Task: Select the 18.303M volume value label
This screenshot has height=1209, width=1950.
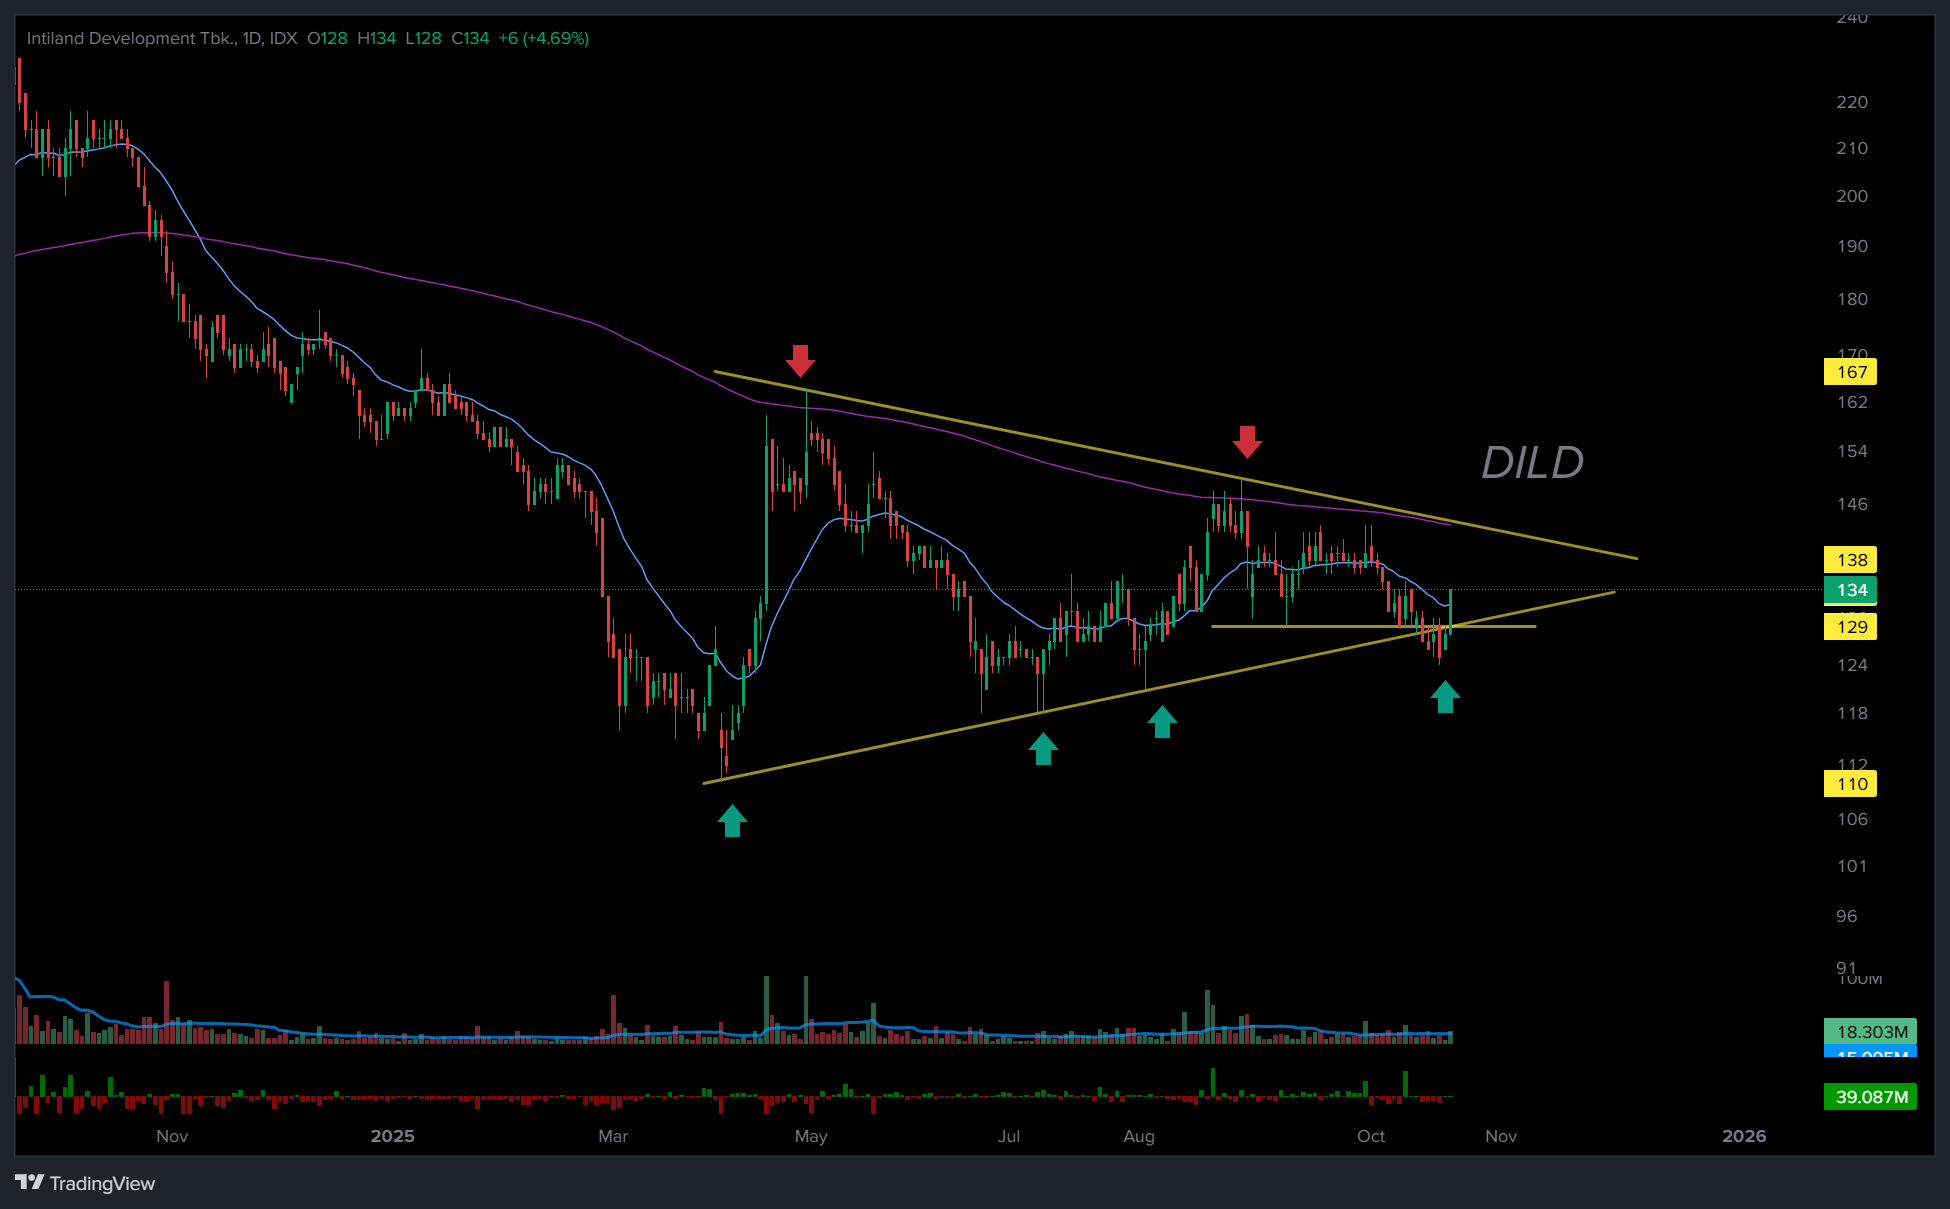Action: click(x=1871, y=1031)
